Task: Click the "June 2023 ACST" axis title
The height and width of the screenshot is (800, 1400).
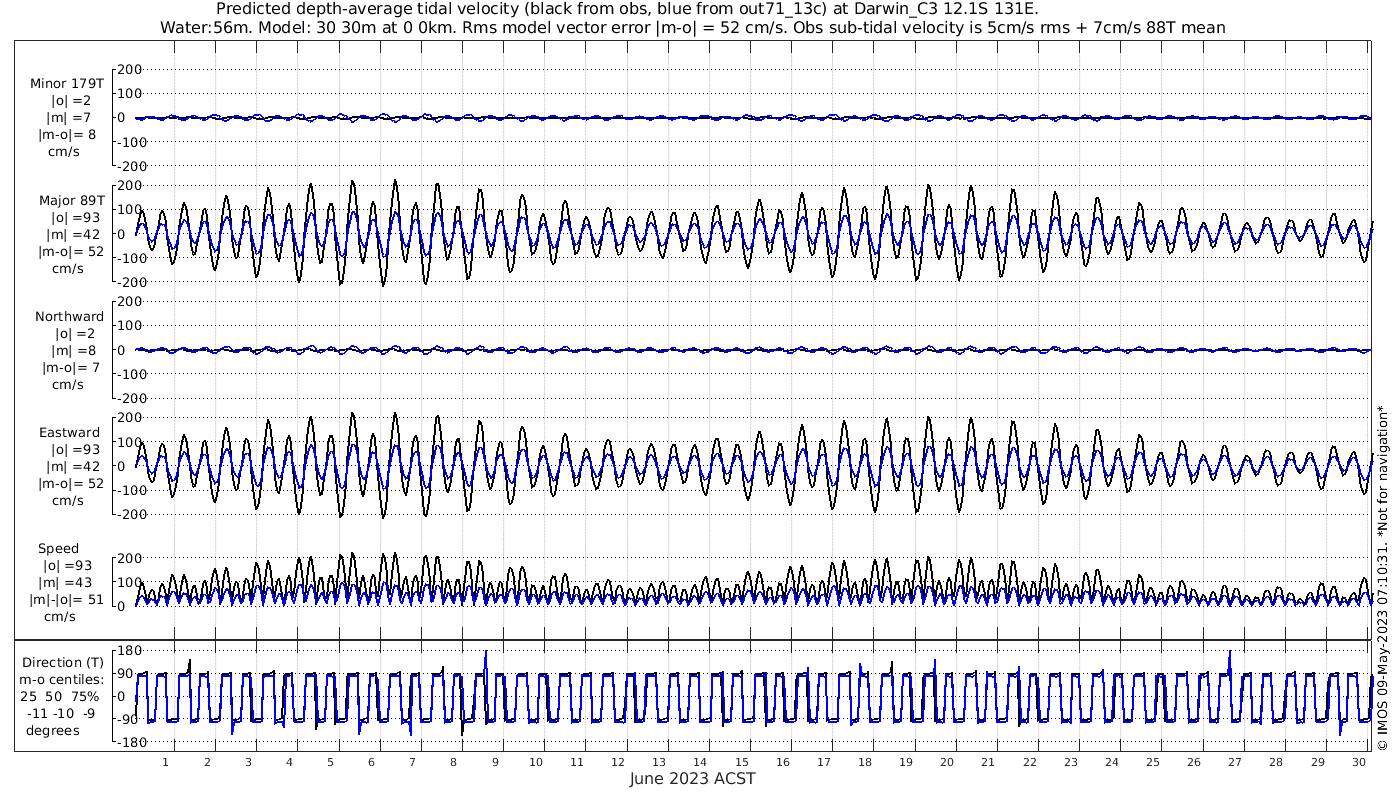Action: click(x=692, y=779)
